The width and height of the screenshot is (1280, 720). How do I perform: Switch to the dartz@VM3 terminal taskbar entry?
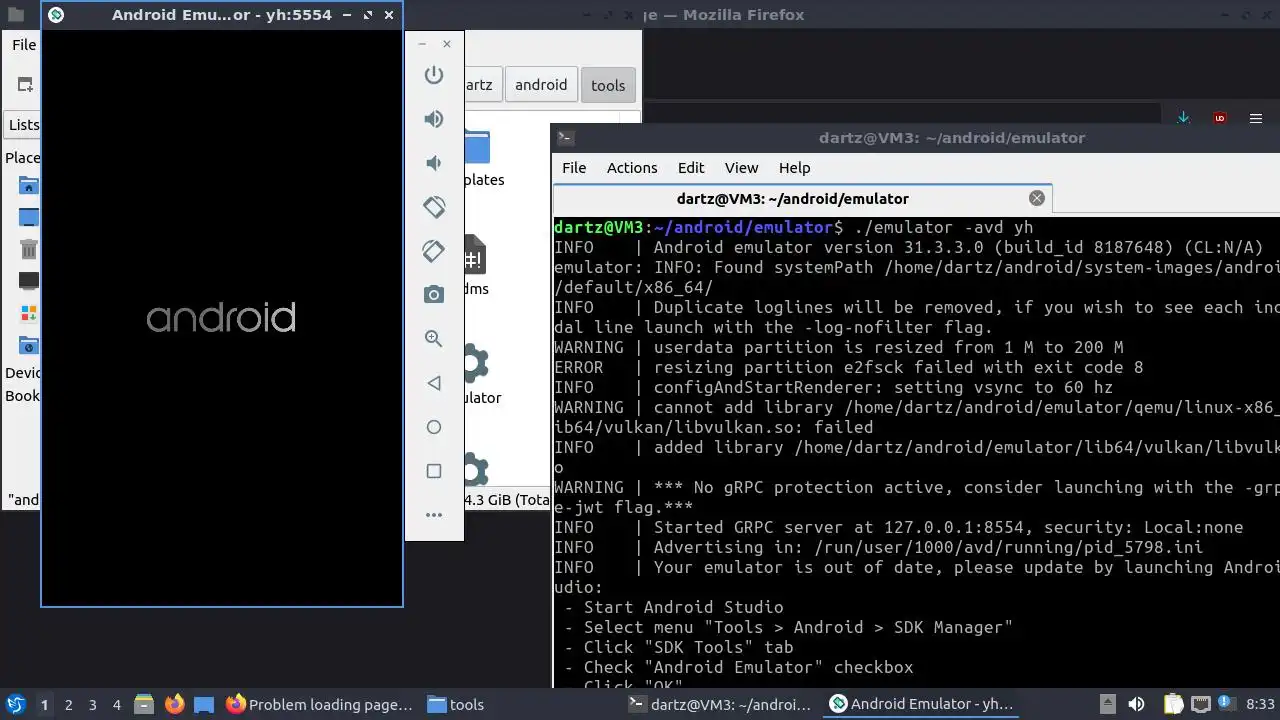pyautogui.click(x=721, y=704)
